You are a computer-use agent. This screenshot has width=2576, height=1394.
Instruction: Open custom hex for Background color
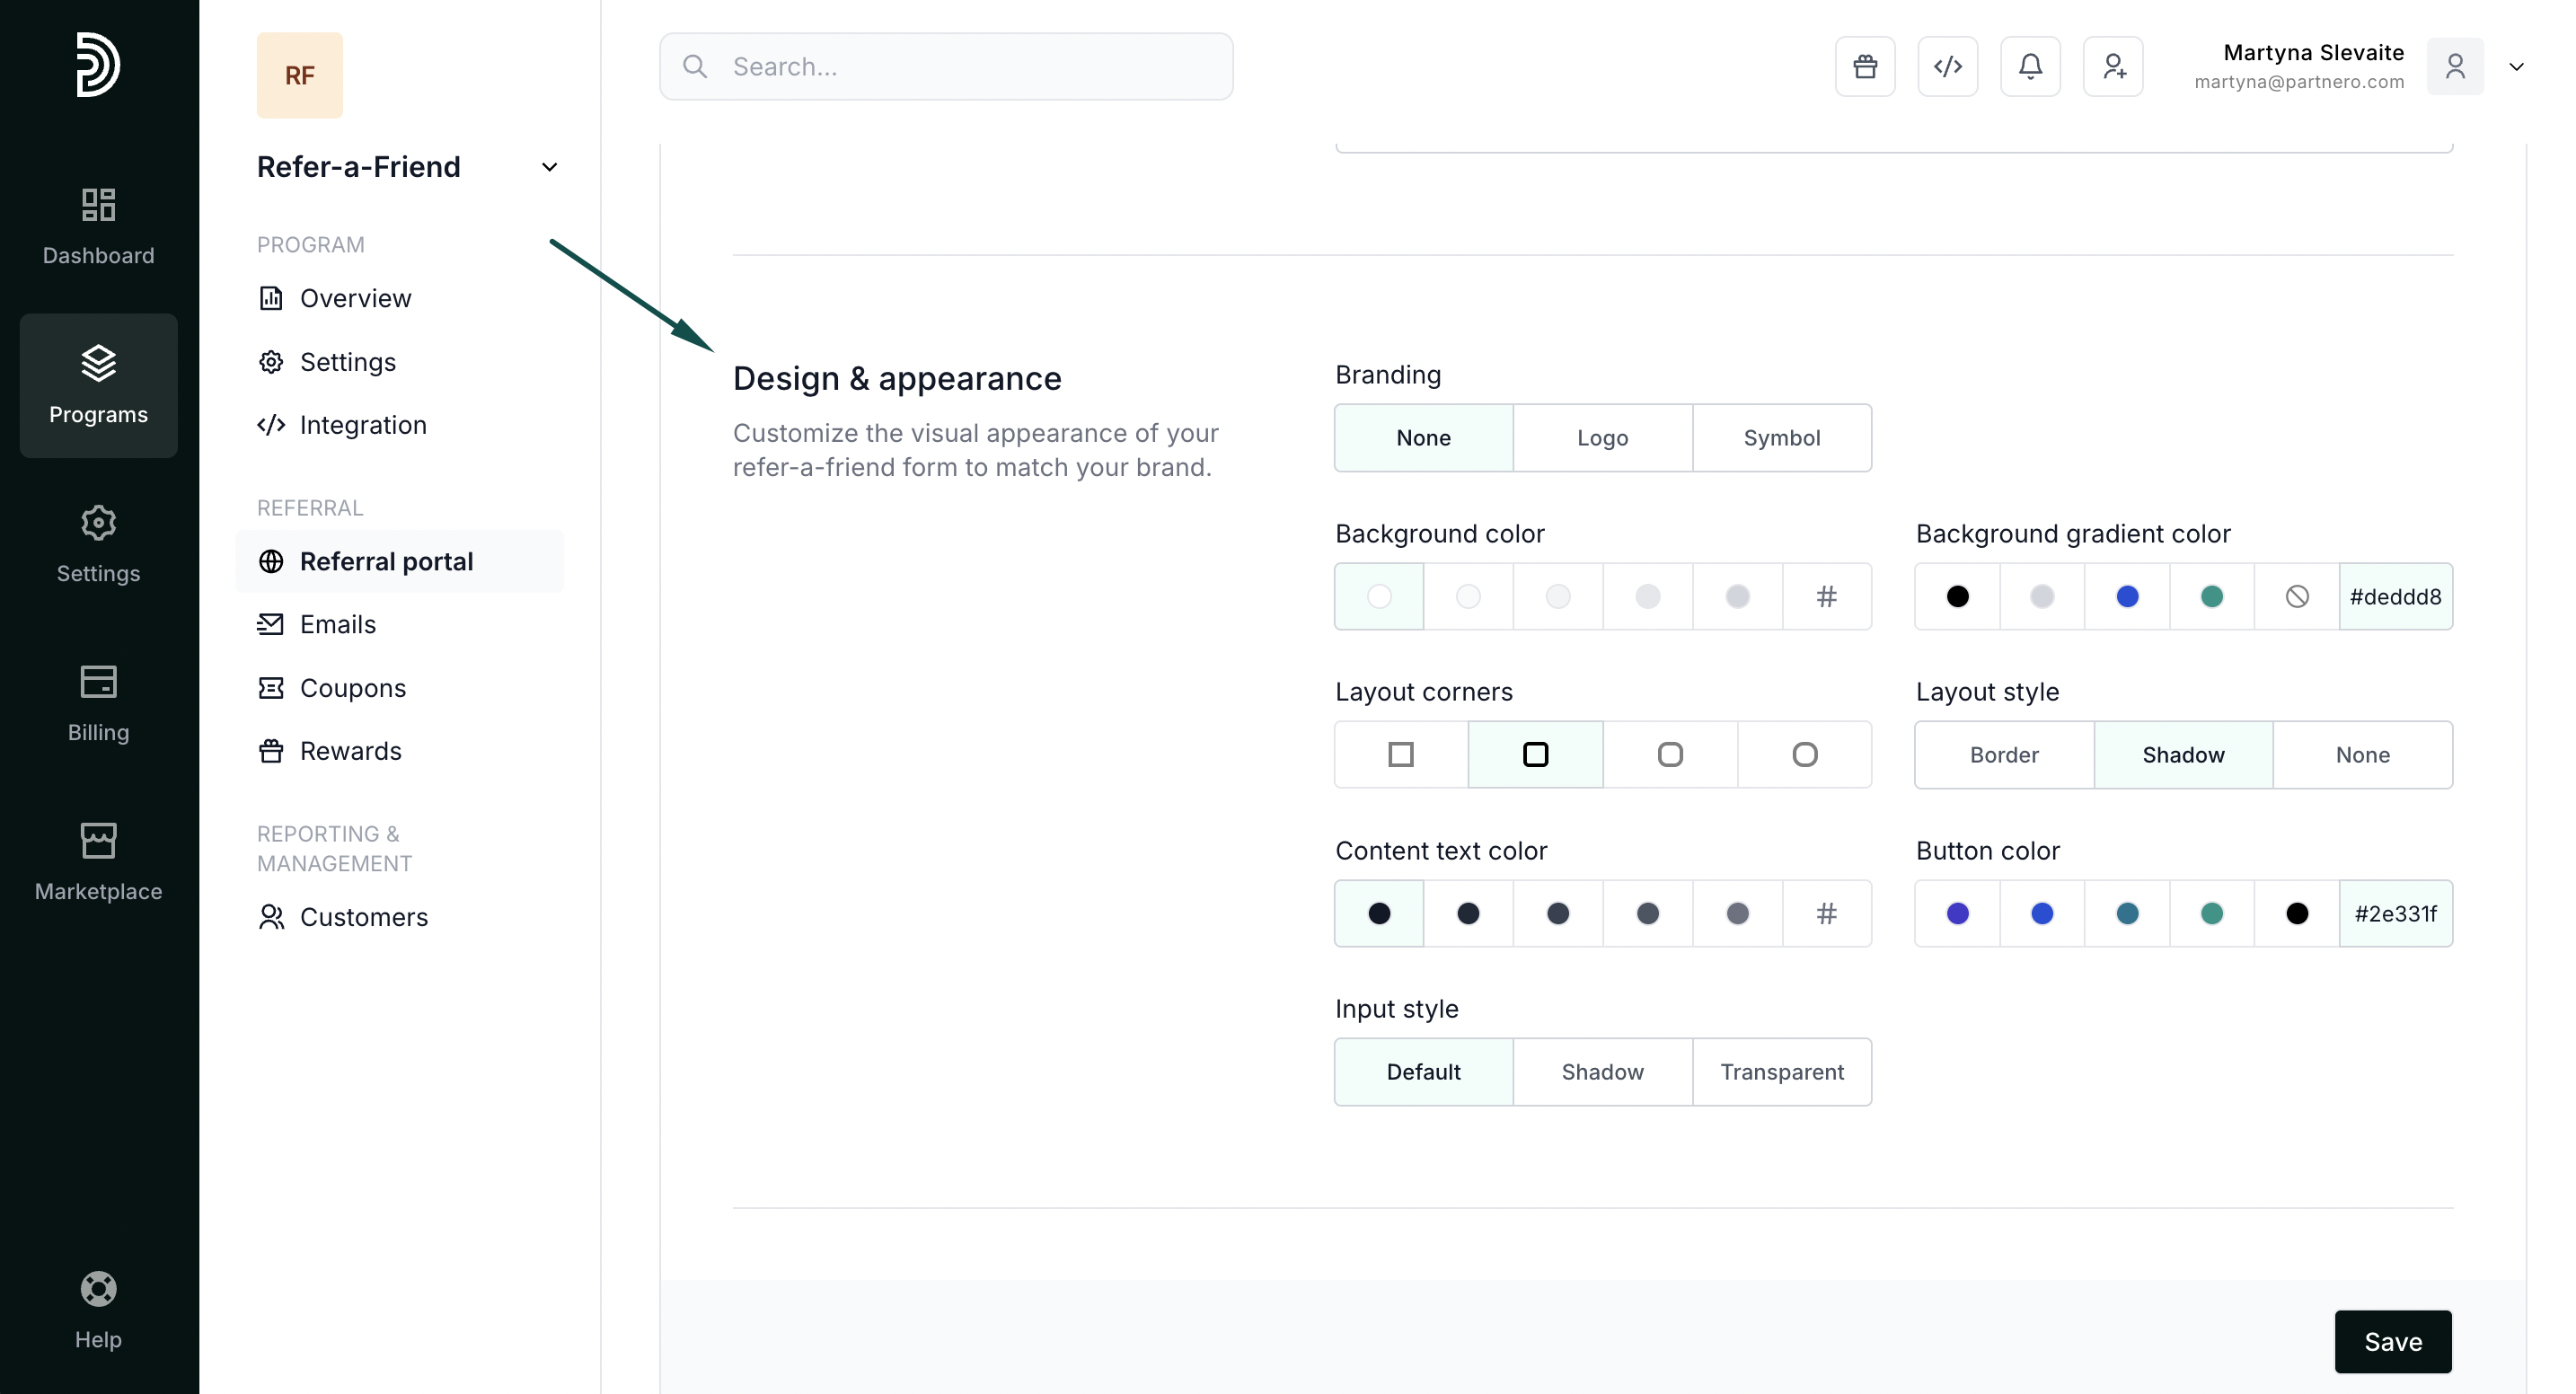[1826, 597]
